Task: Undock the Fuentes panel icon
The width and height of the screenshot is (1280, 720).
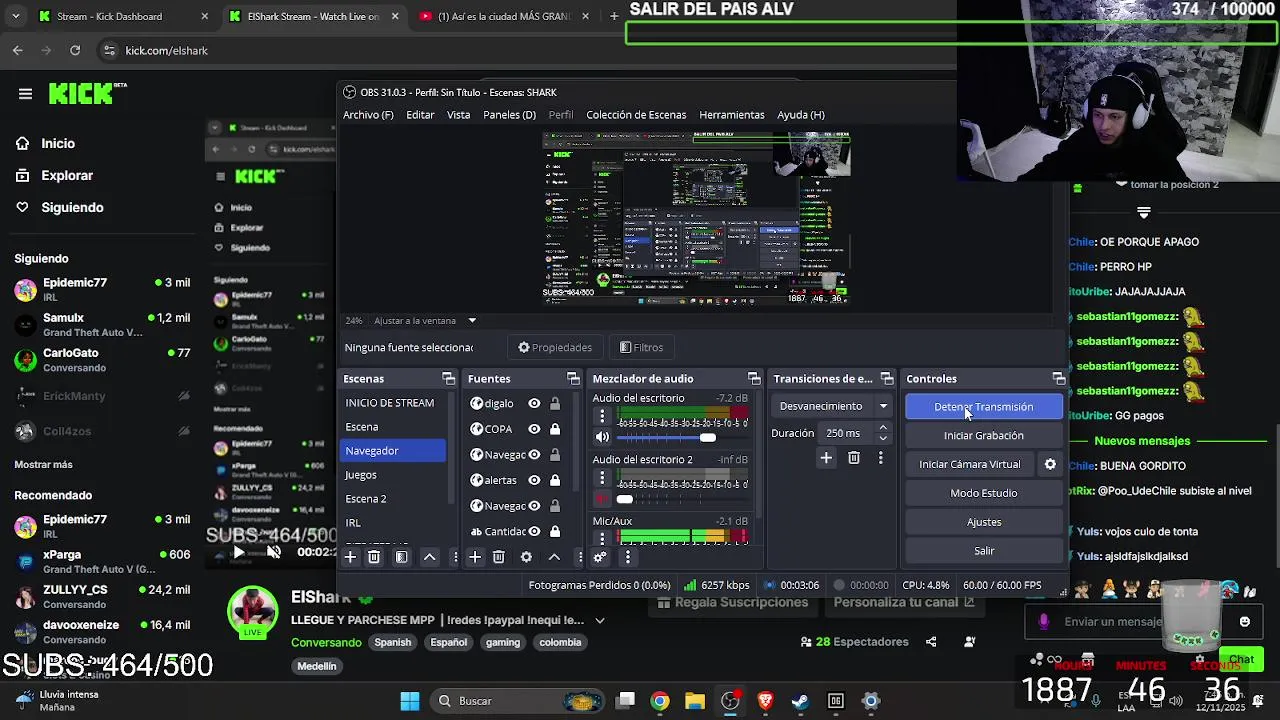Action: click(x=573, y=378)
